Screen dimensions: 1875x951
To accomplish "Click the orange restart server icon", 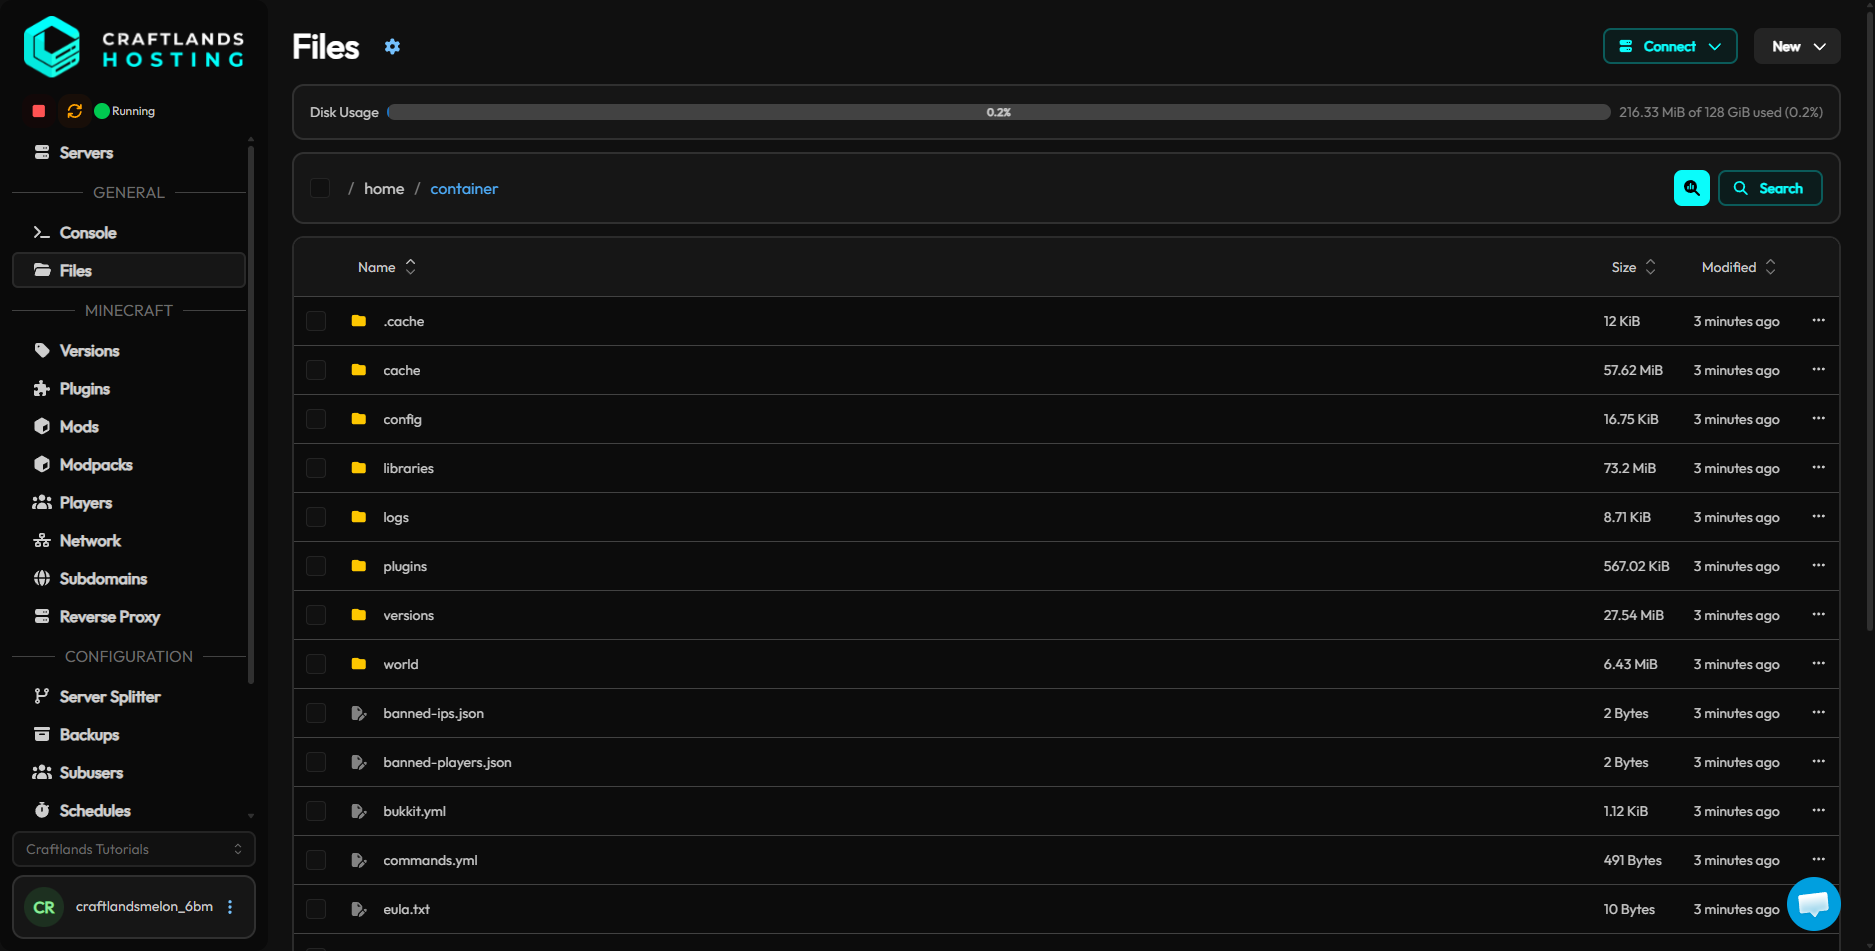I will pos(74,111).
